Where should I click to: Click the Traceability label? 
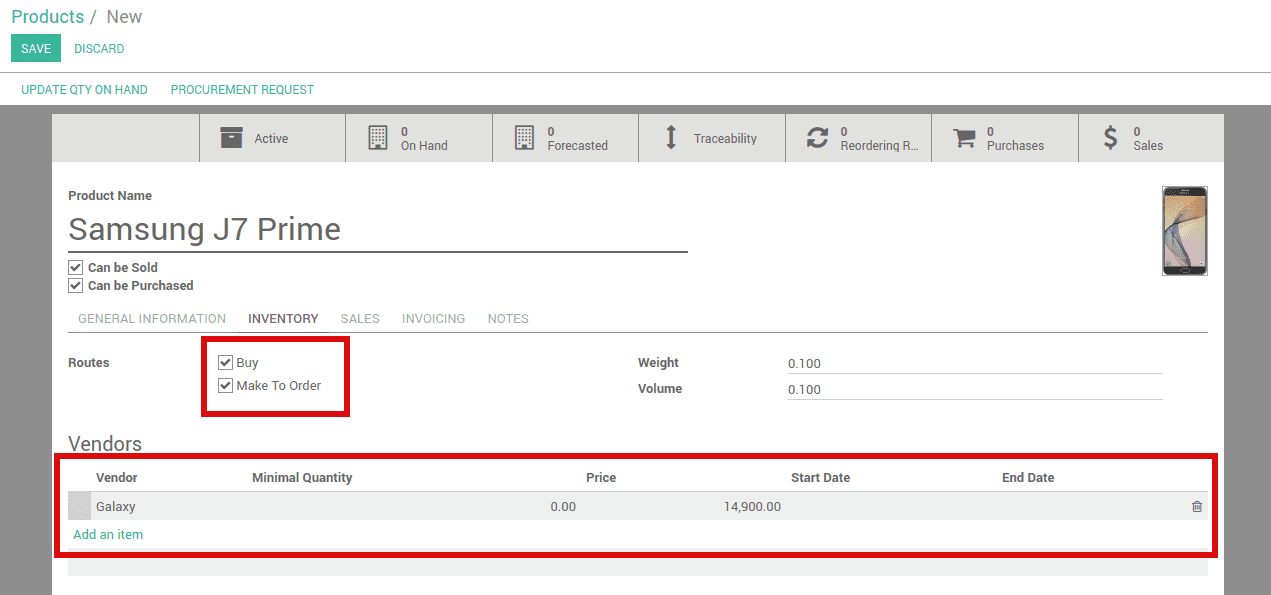point(725,138)
